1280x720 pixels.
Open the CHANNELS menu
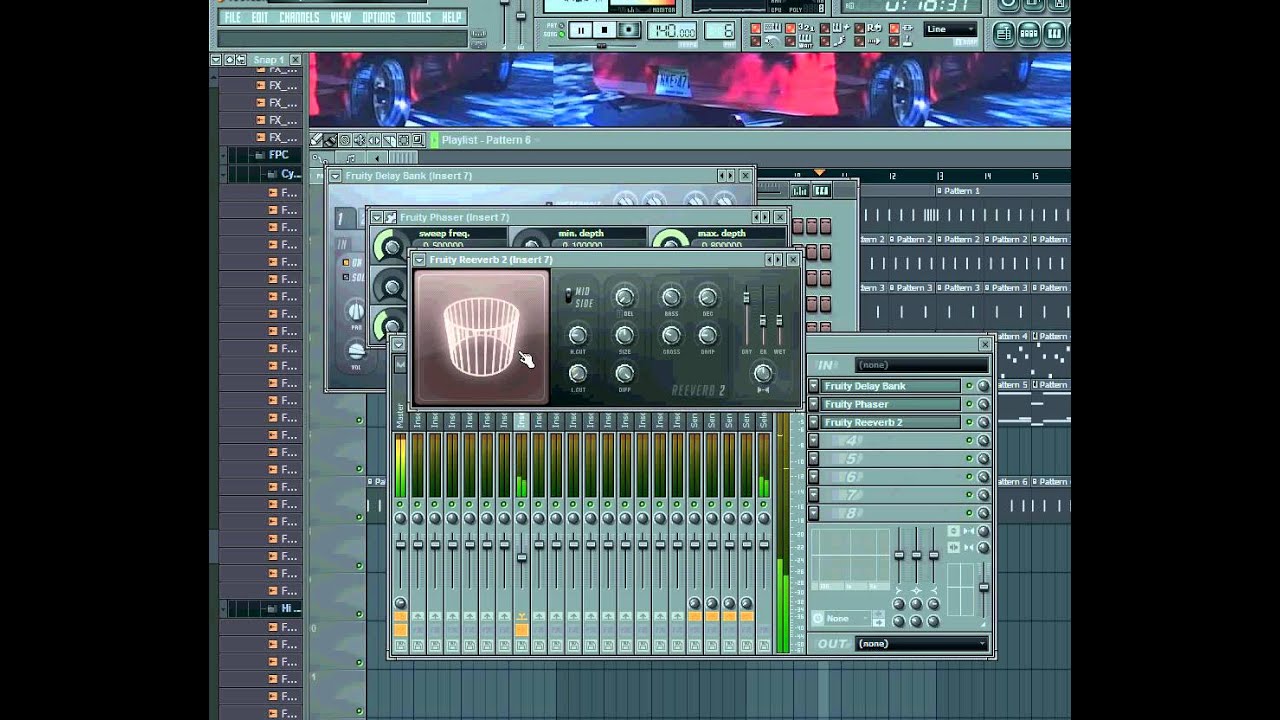(x=299, y=18)
